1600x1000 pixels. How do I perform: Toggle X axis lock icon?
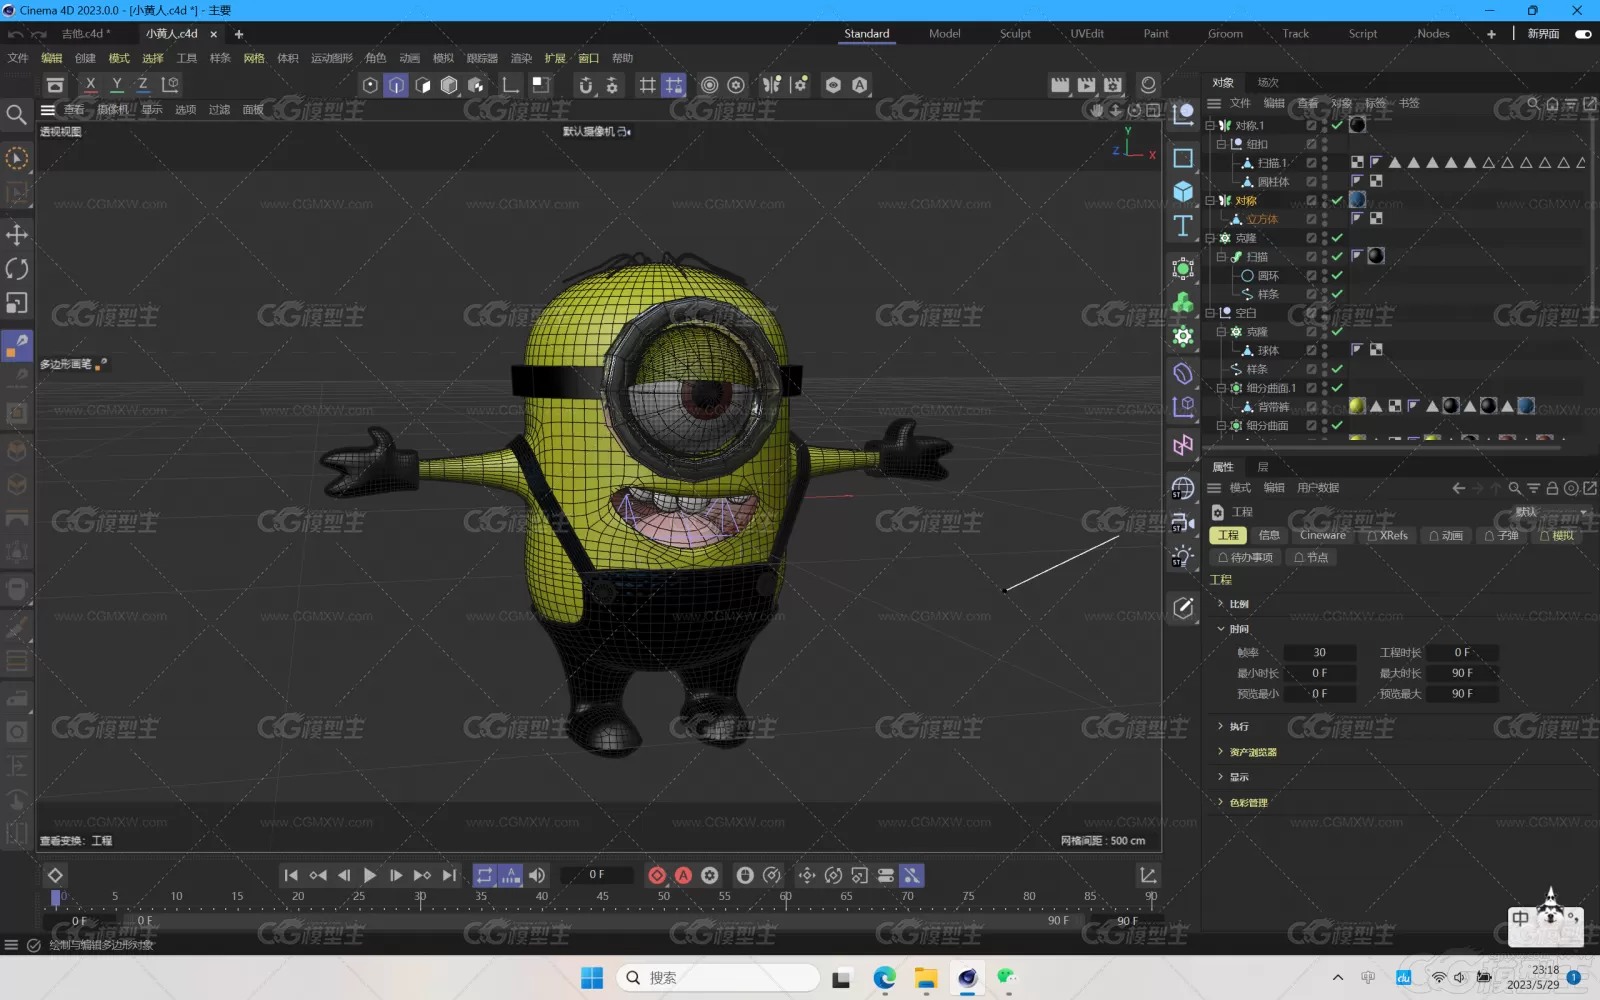pos(91,85)
